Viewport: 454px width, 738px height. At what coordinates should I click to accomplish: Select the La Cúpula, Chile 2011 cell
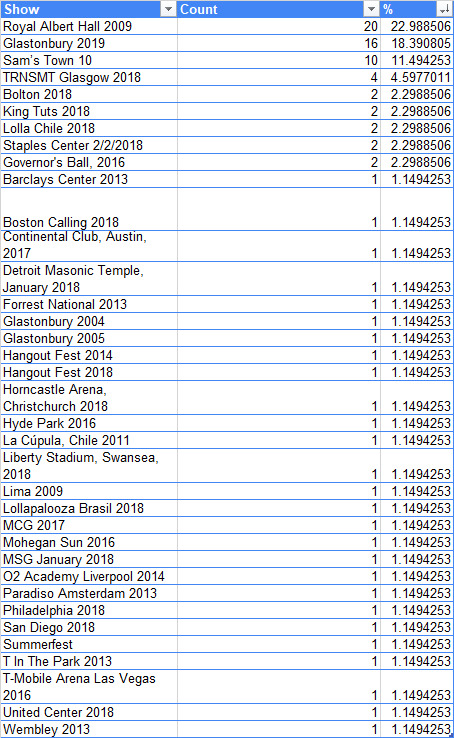coord(89,440)
